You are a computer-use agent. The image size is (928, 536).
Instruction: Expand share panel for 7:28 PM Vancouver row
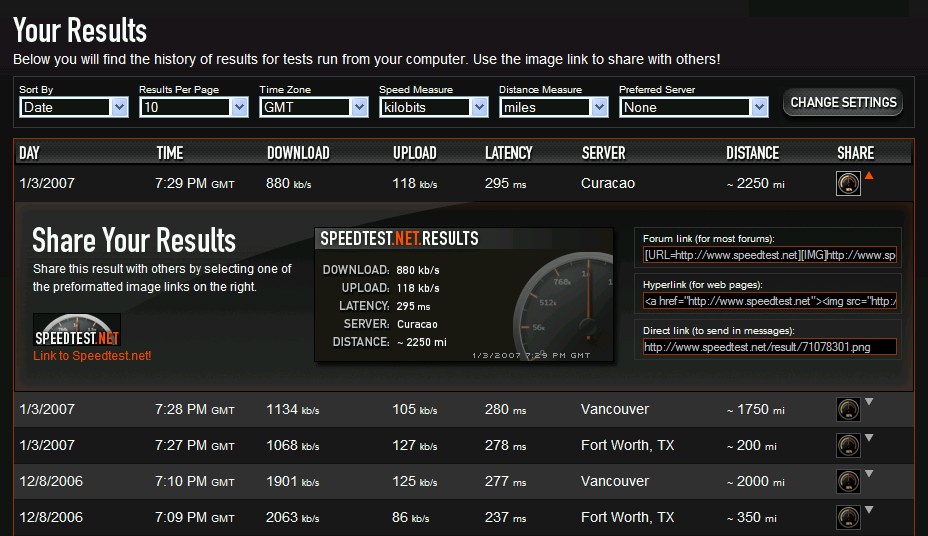869,402
